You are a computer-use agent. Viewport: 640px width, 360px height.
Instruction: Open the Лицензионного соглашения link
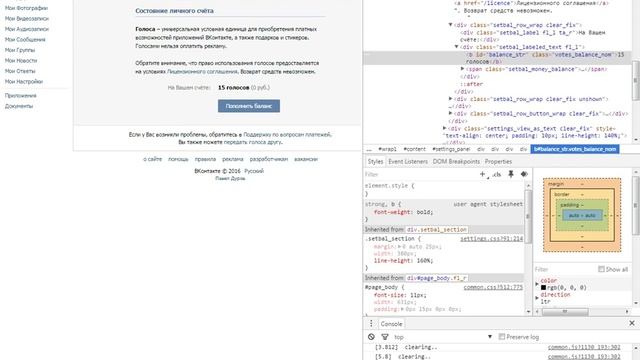[x=202, y=71]
